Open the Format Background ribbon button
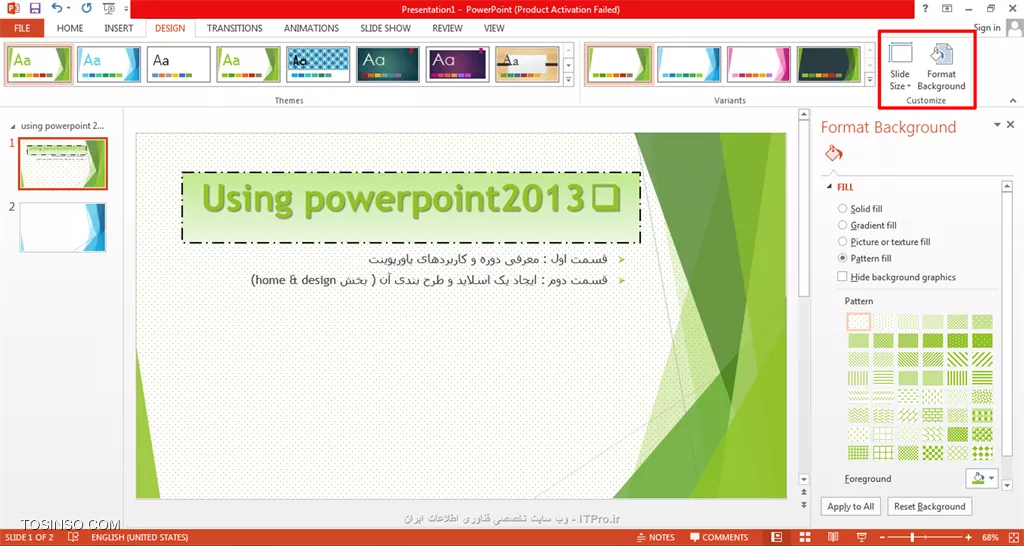Screen dimensions: 1024x546 coord(941,67)
